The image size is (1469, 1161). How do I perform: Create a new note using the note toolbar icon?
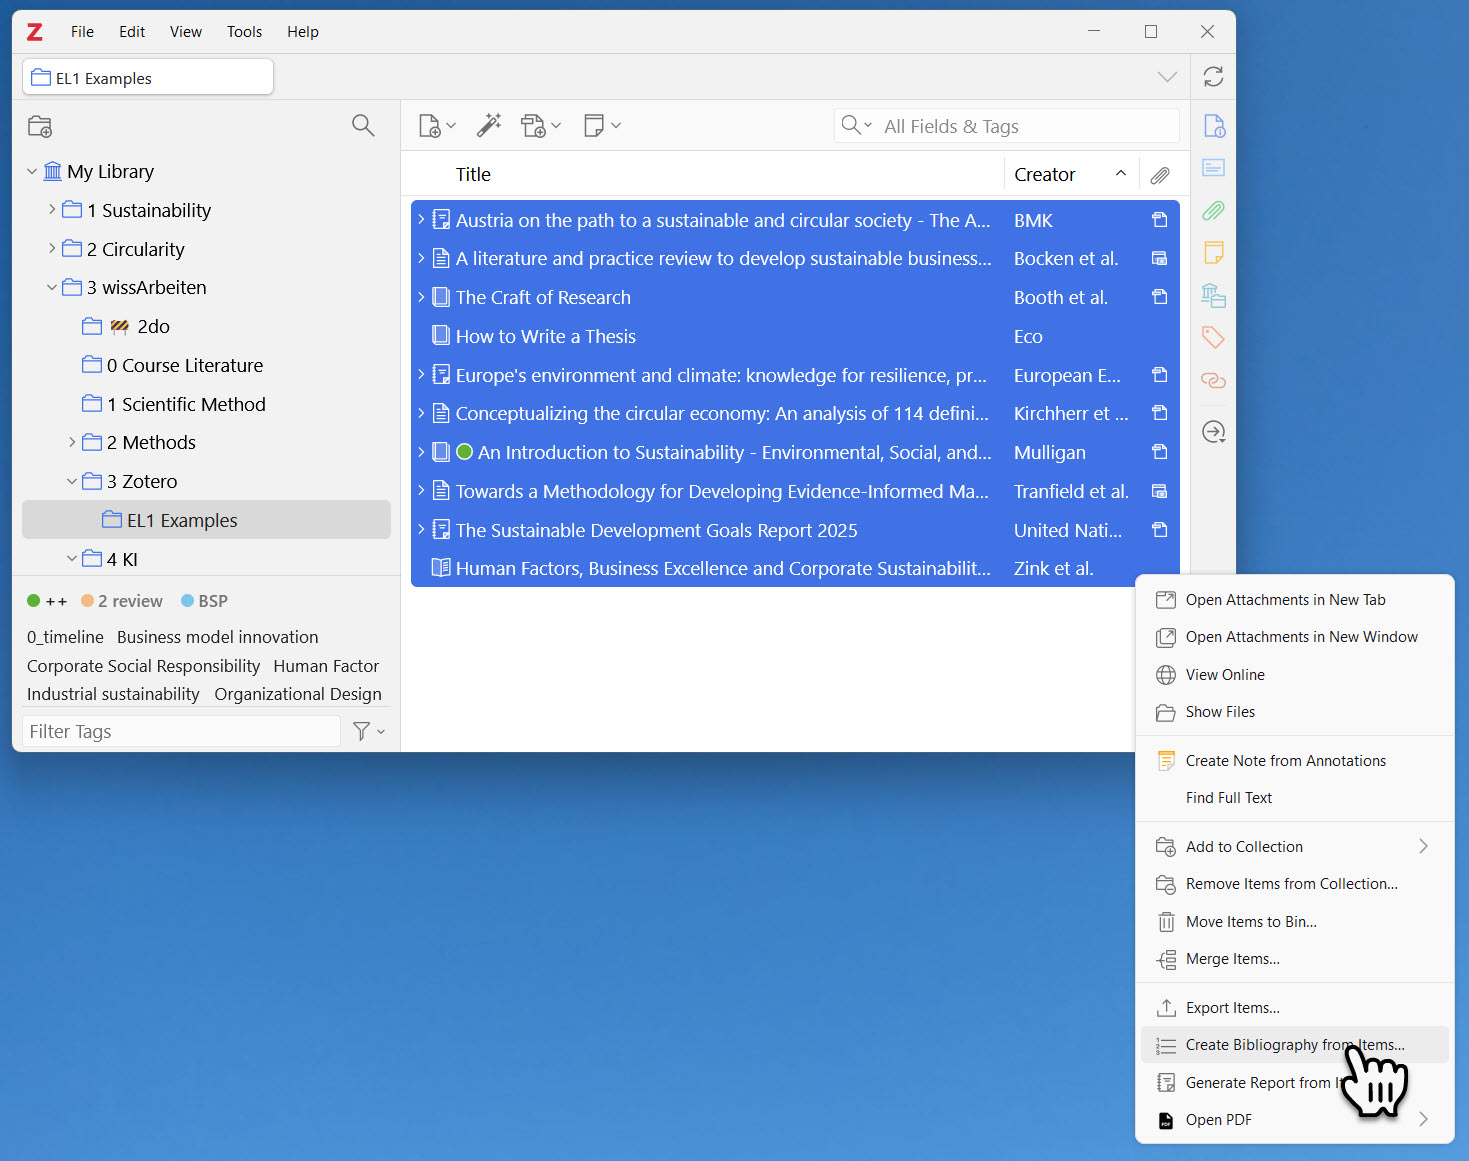[596, 125]
